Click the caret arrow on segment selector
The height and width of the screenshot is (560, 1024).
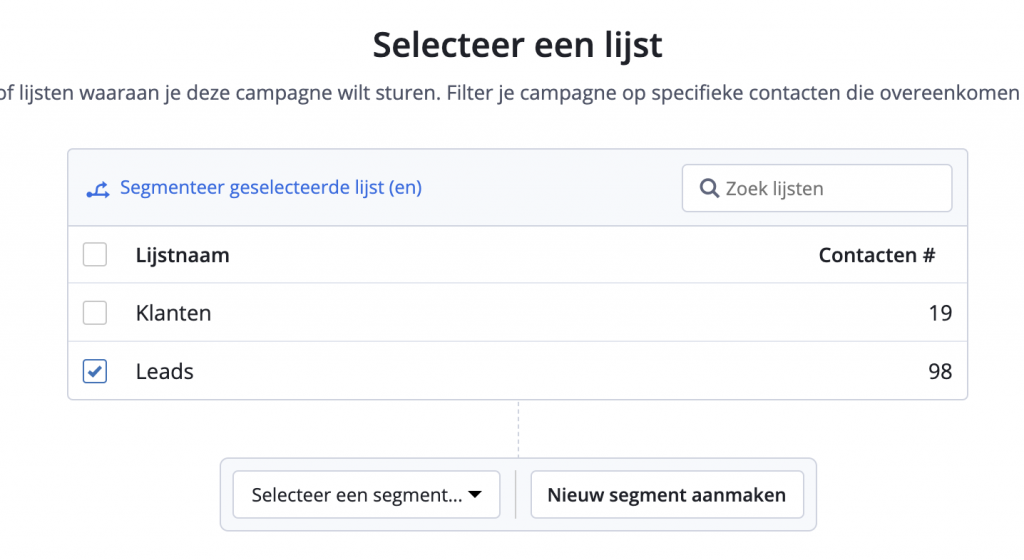click(x=475, y=495)
